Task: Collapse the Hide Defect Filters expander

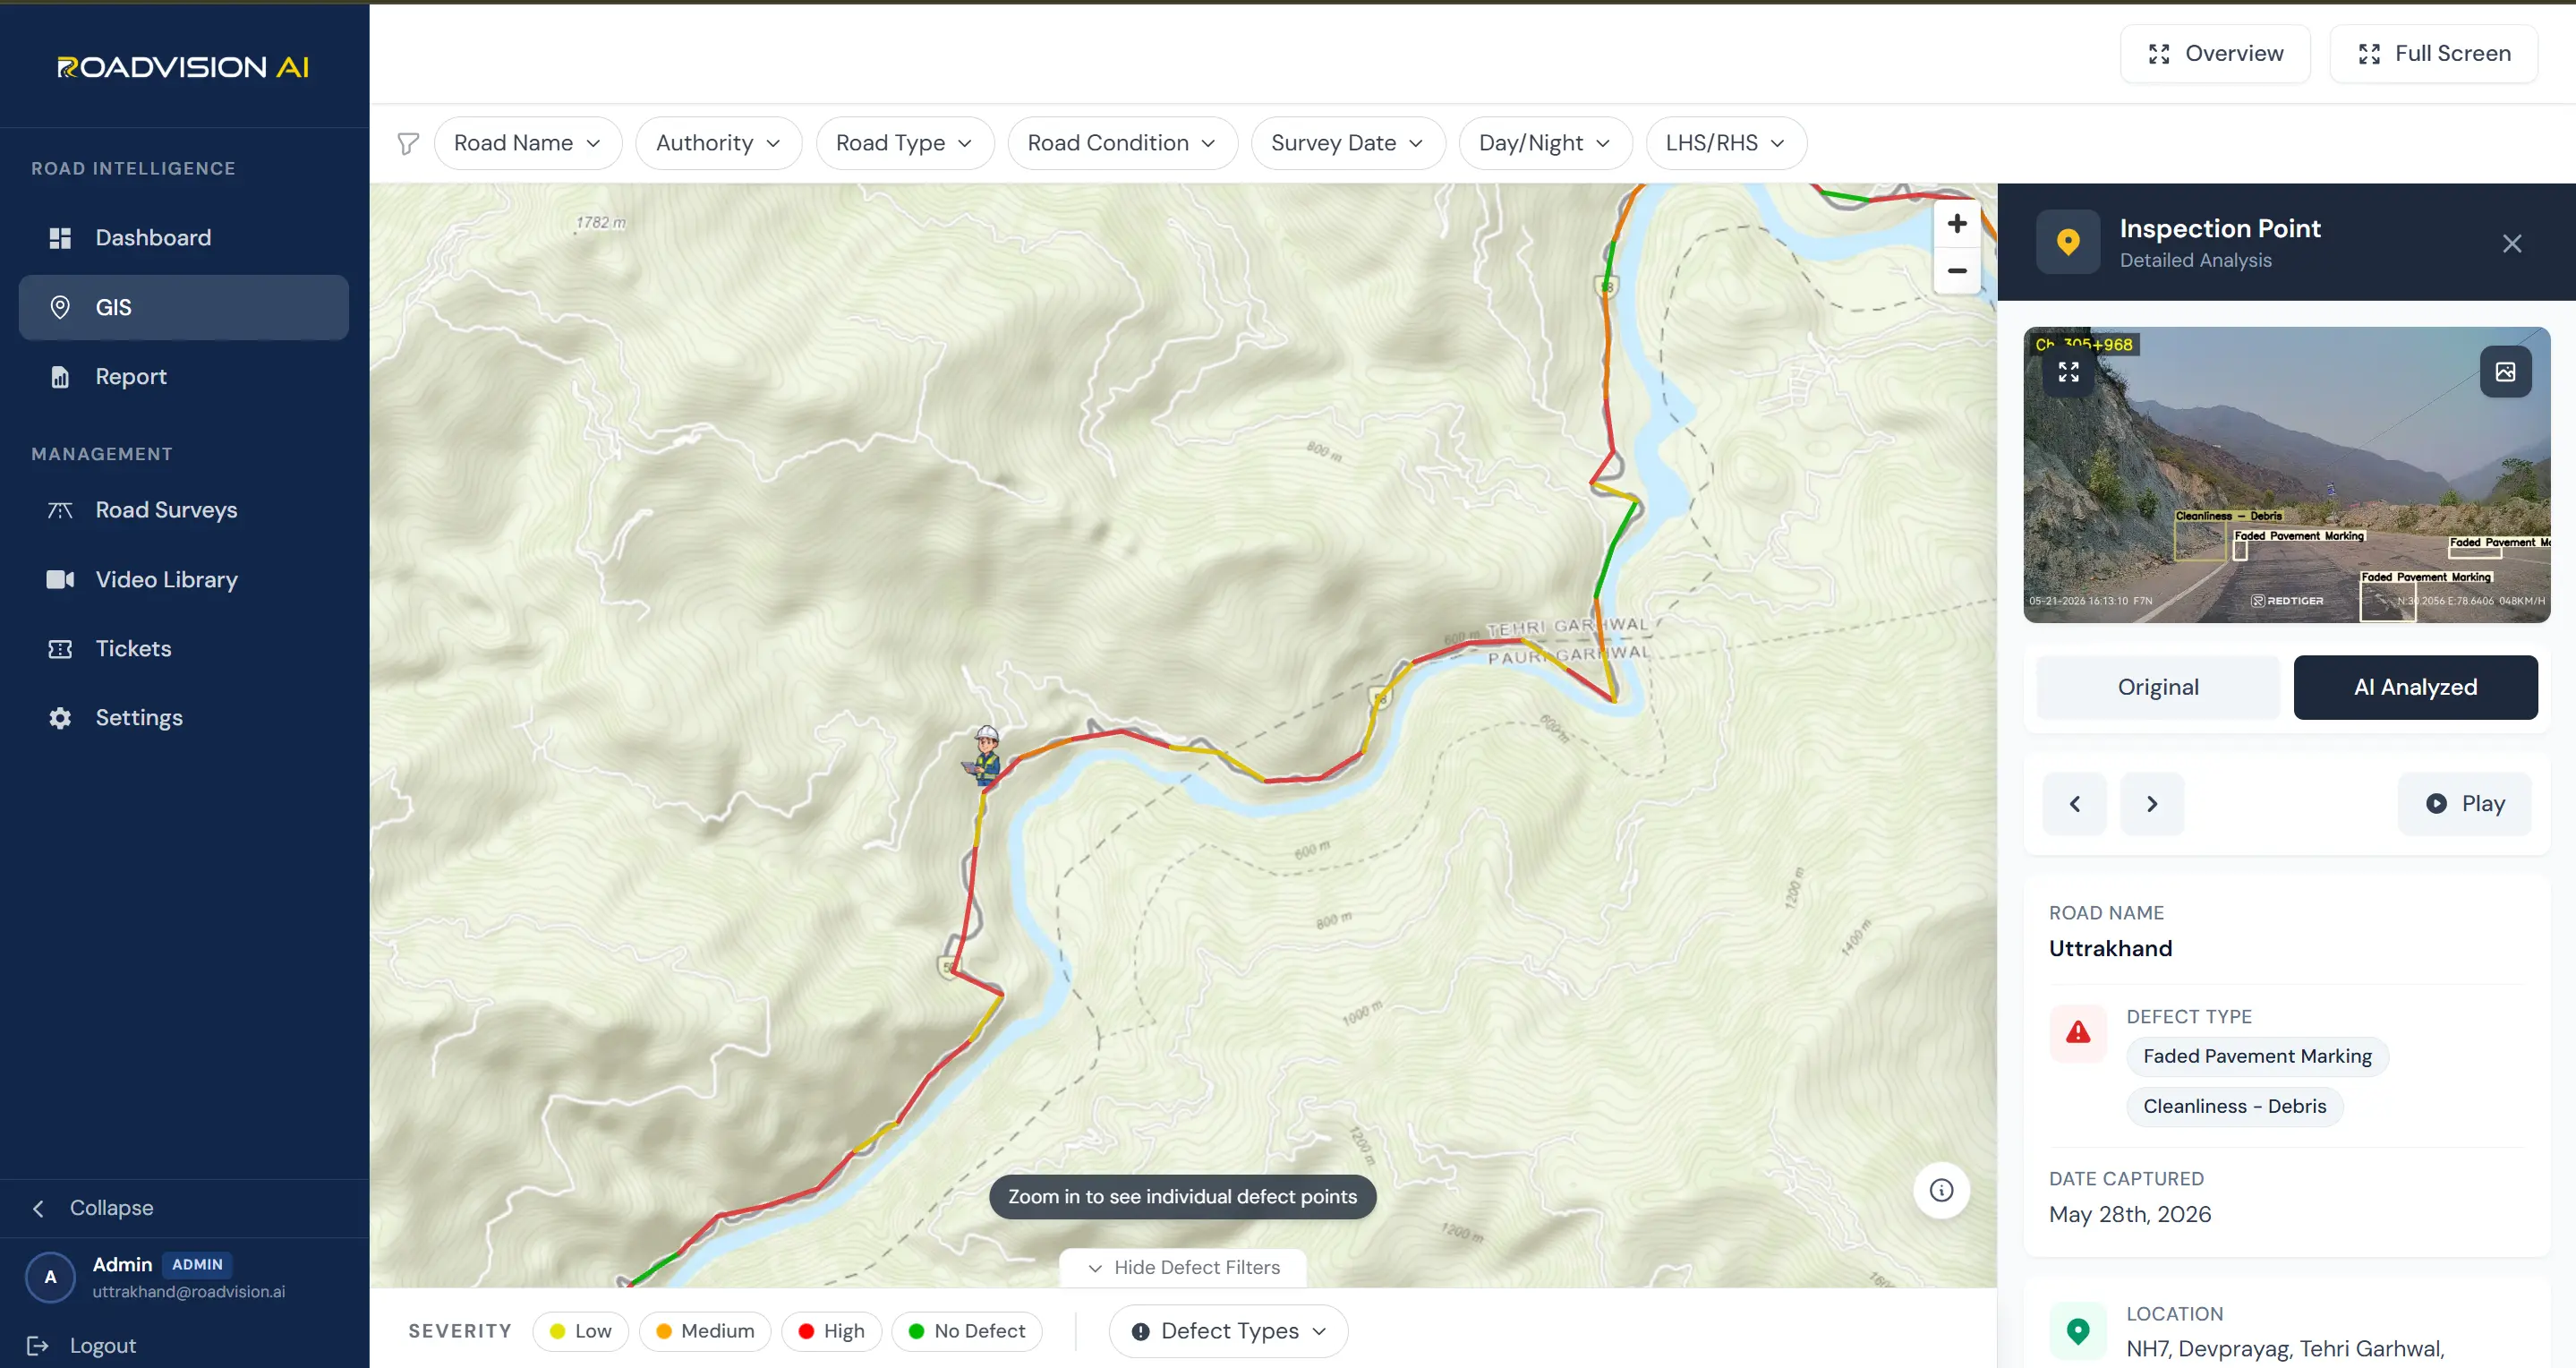Action: [x=1183, y=1268]
